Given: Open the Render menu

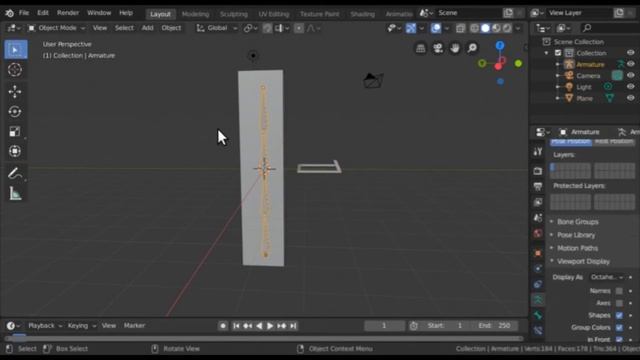Looking at the screenshot, I should click(x=68, y=13).
